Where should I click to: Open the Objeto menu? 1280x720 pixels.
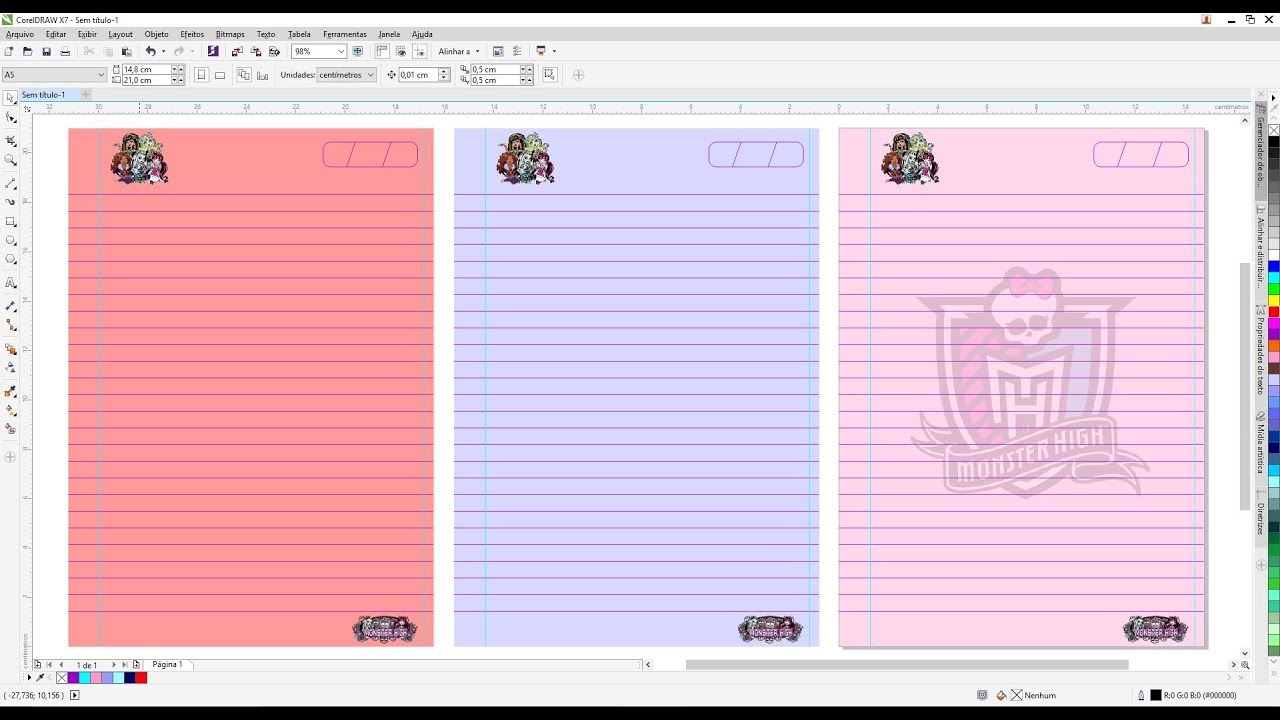tap(157, 34)
